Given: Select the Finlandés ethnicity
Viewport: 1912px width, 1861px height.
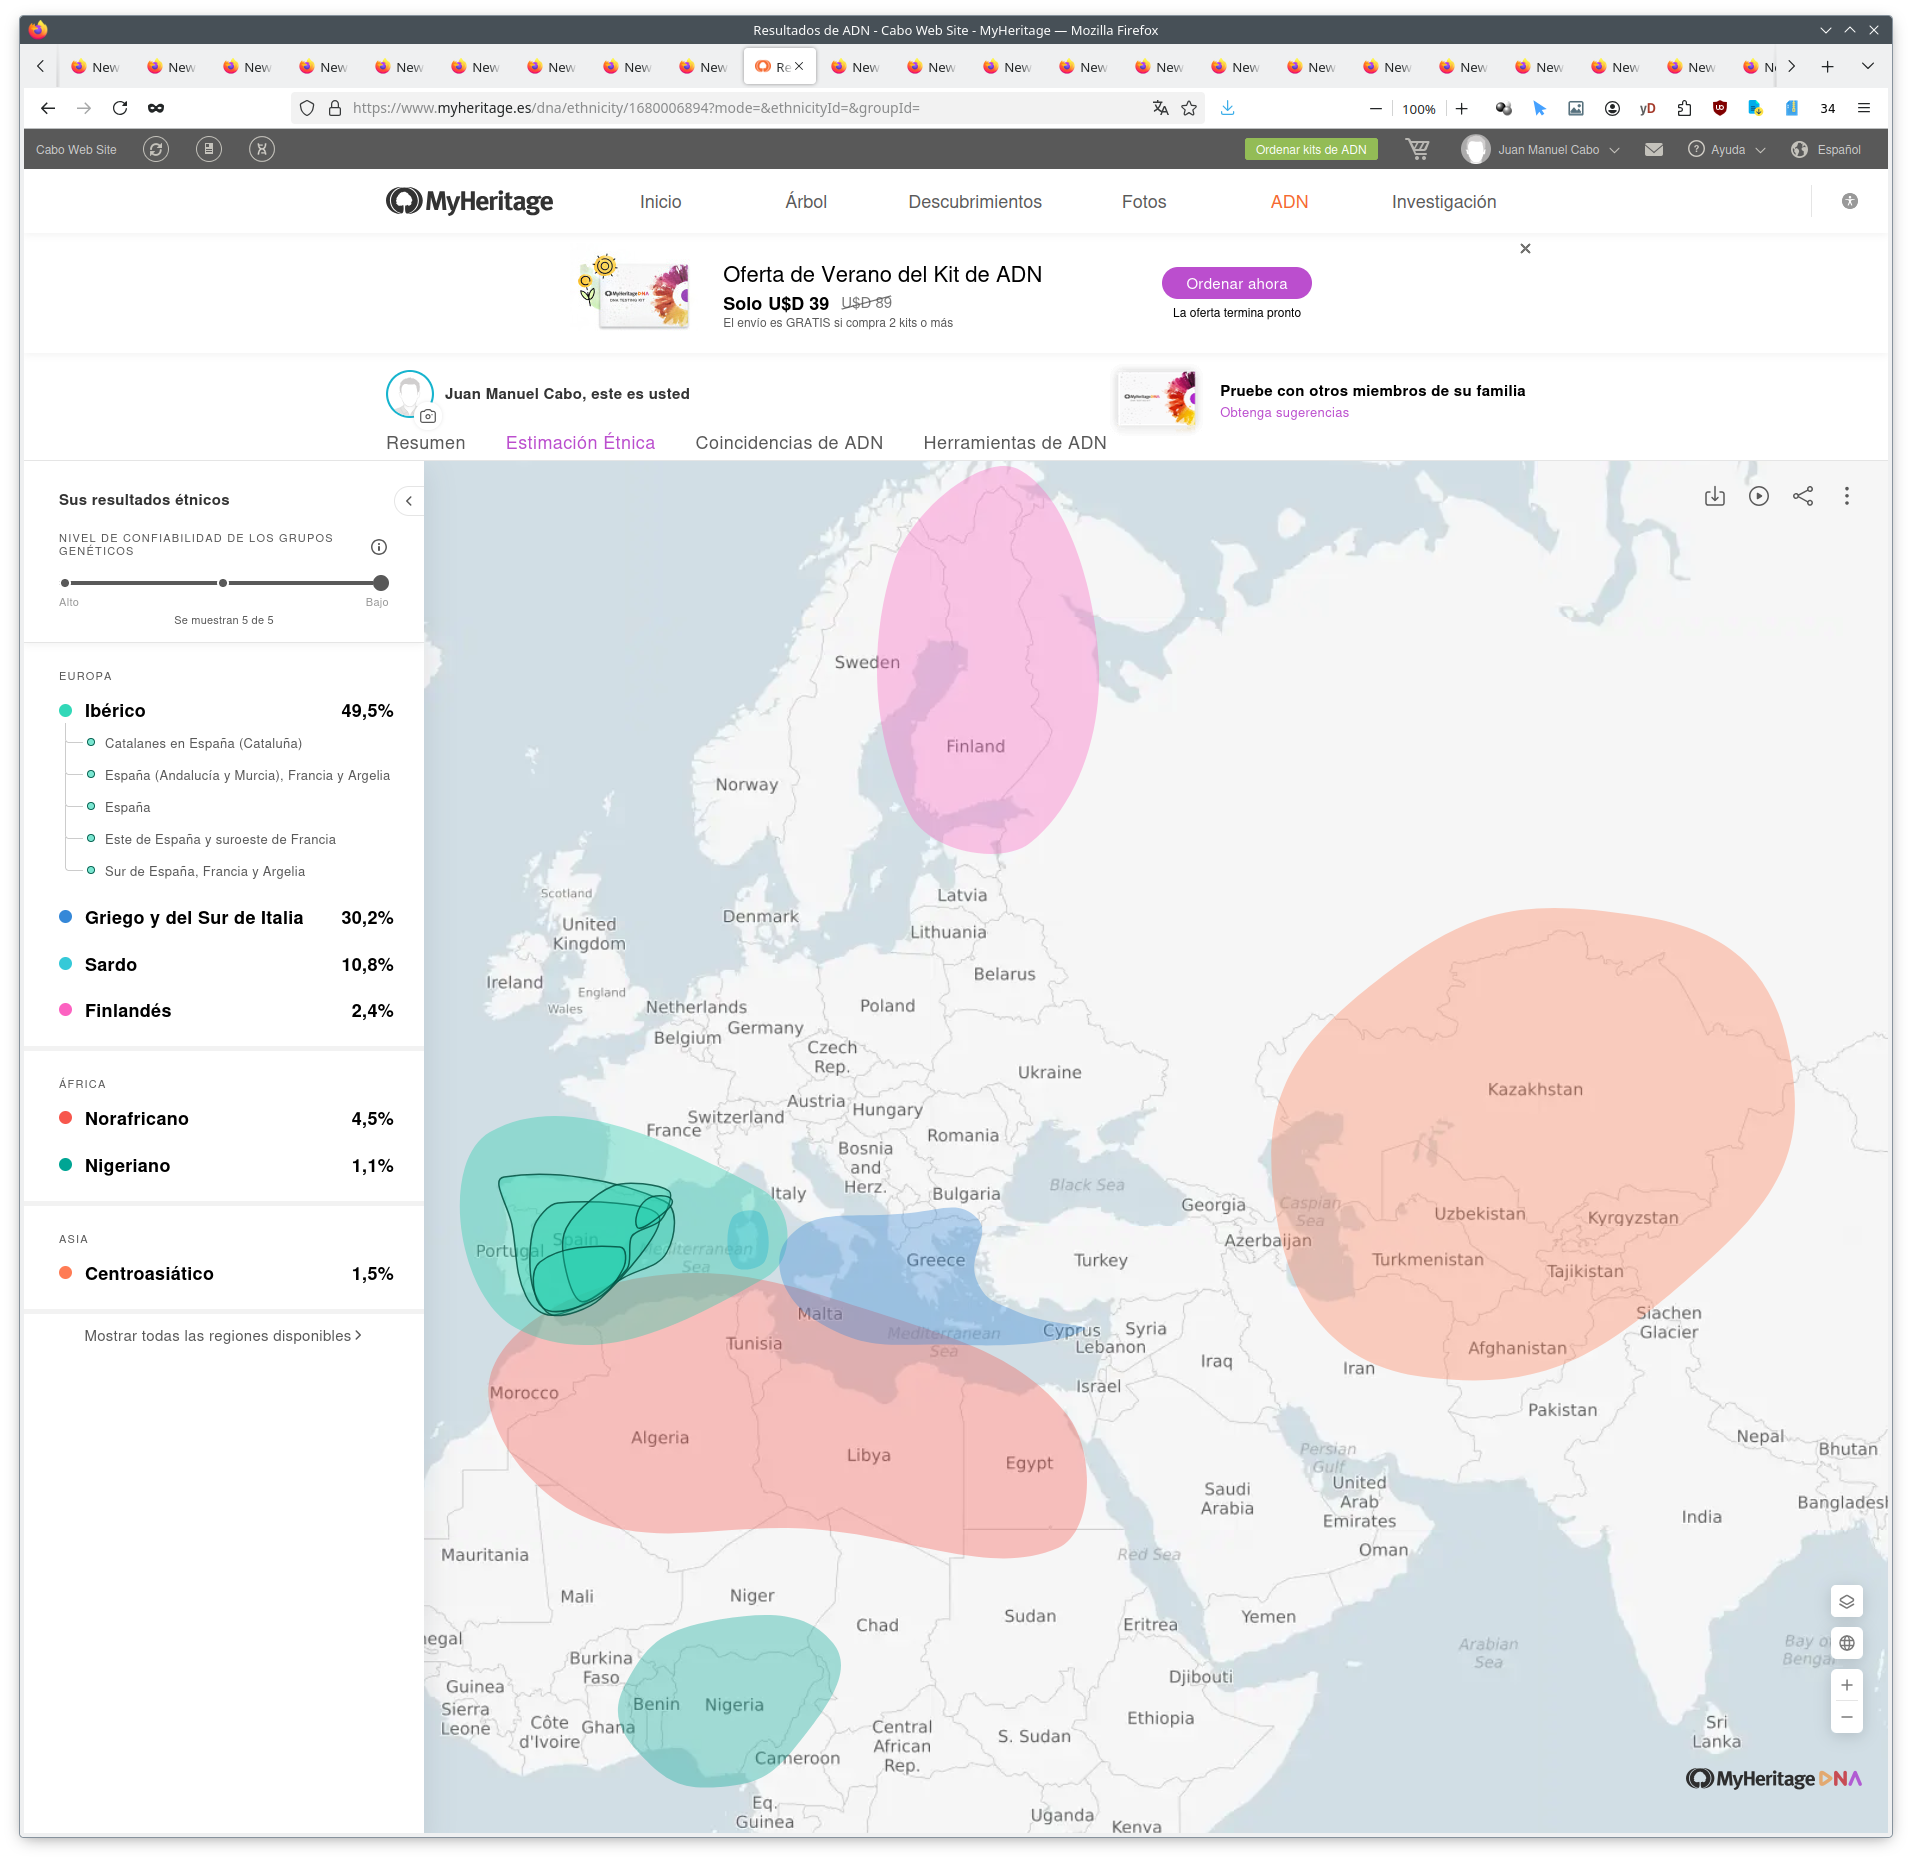Looking at the screenshot, I should tap(226, 1011).
